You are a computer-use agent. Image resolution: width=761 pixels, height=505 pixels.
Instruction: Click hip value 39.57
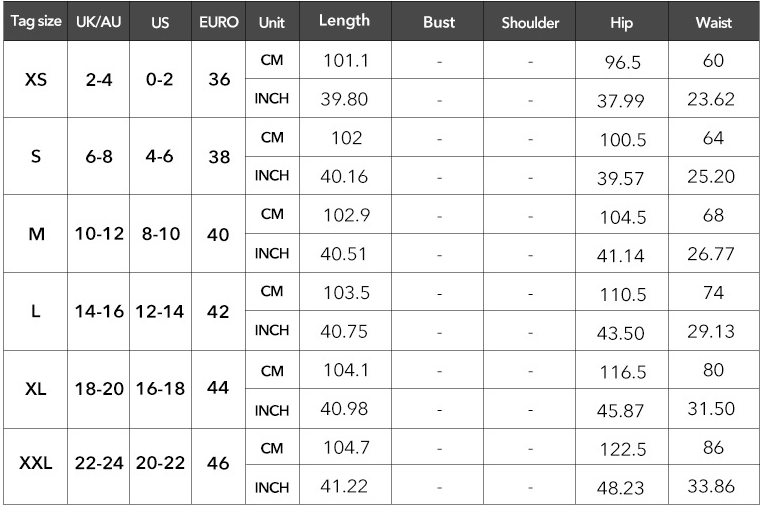pyautogui.click(x=621, y=178)
